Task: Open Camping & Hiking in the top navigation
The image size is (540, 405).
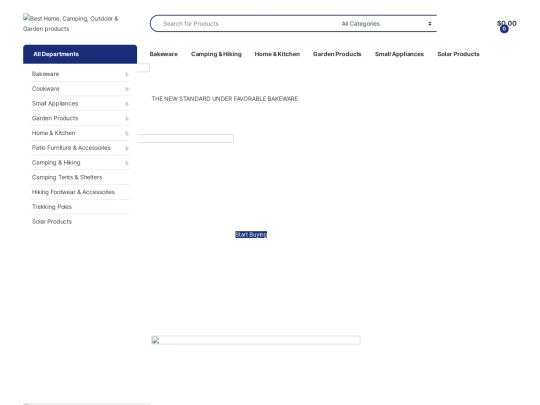Action: pyautogui.click(x=216, y=54)
